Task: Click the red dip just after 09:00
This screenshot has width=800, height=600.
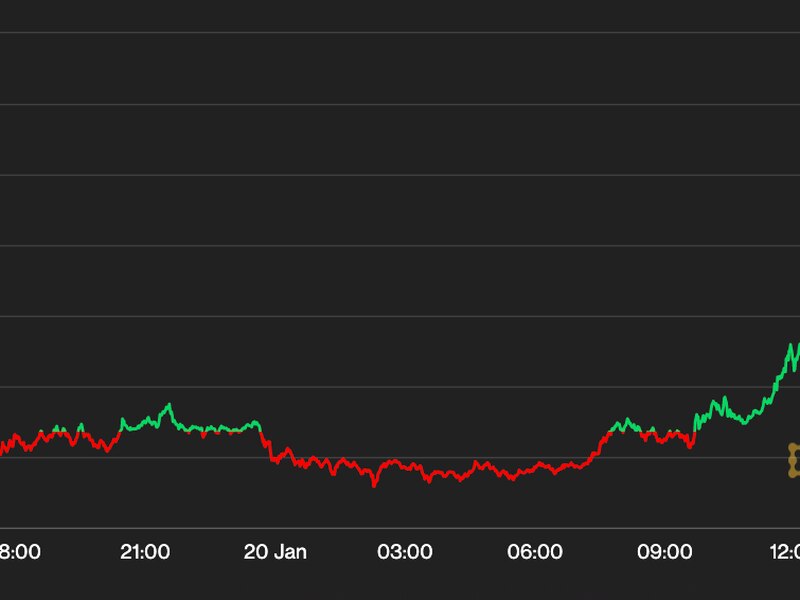Action: 690,446
